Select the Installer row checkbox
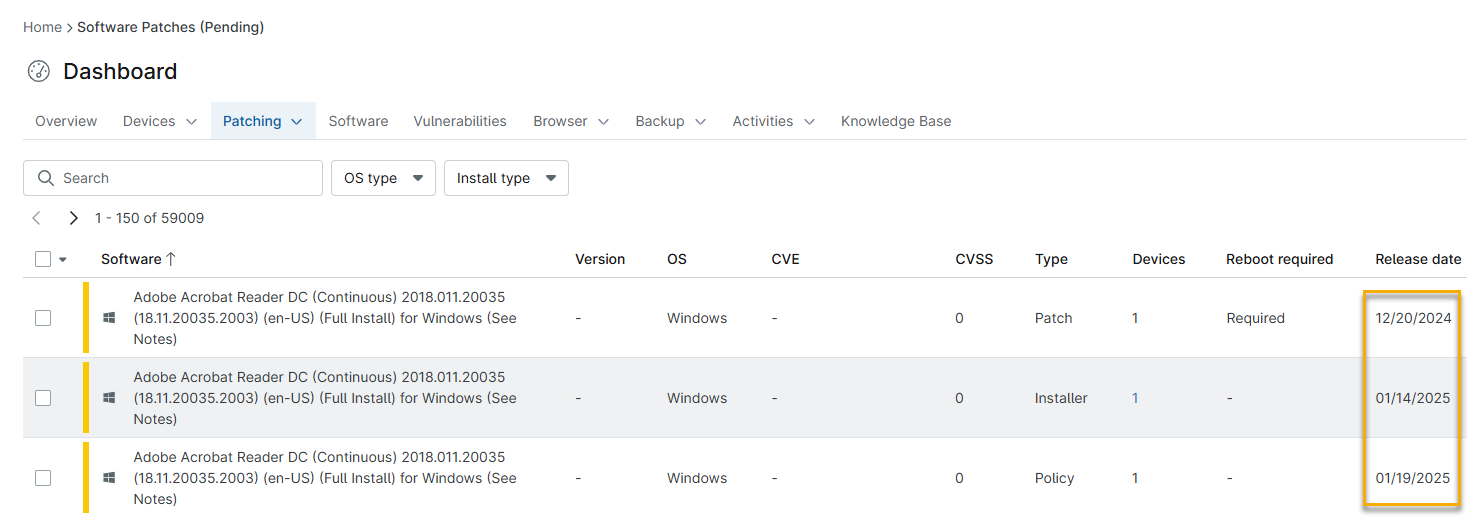The height and width of the screenshot is (517, 1467). 43,398
